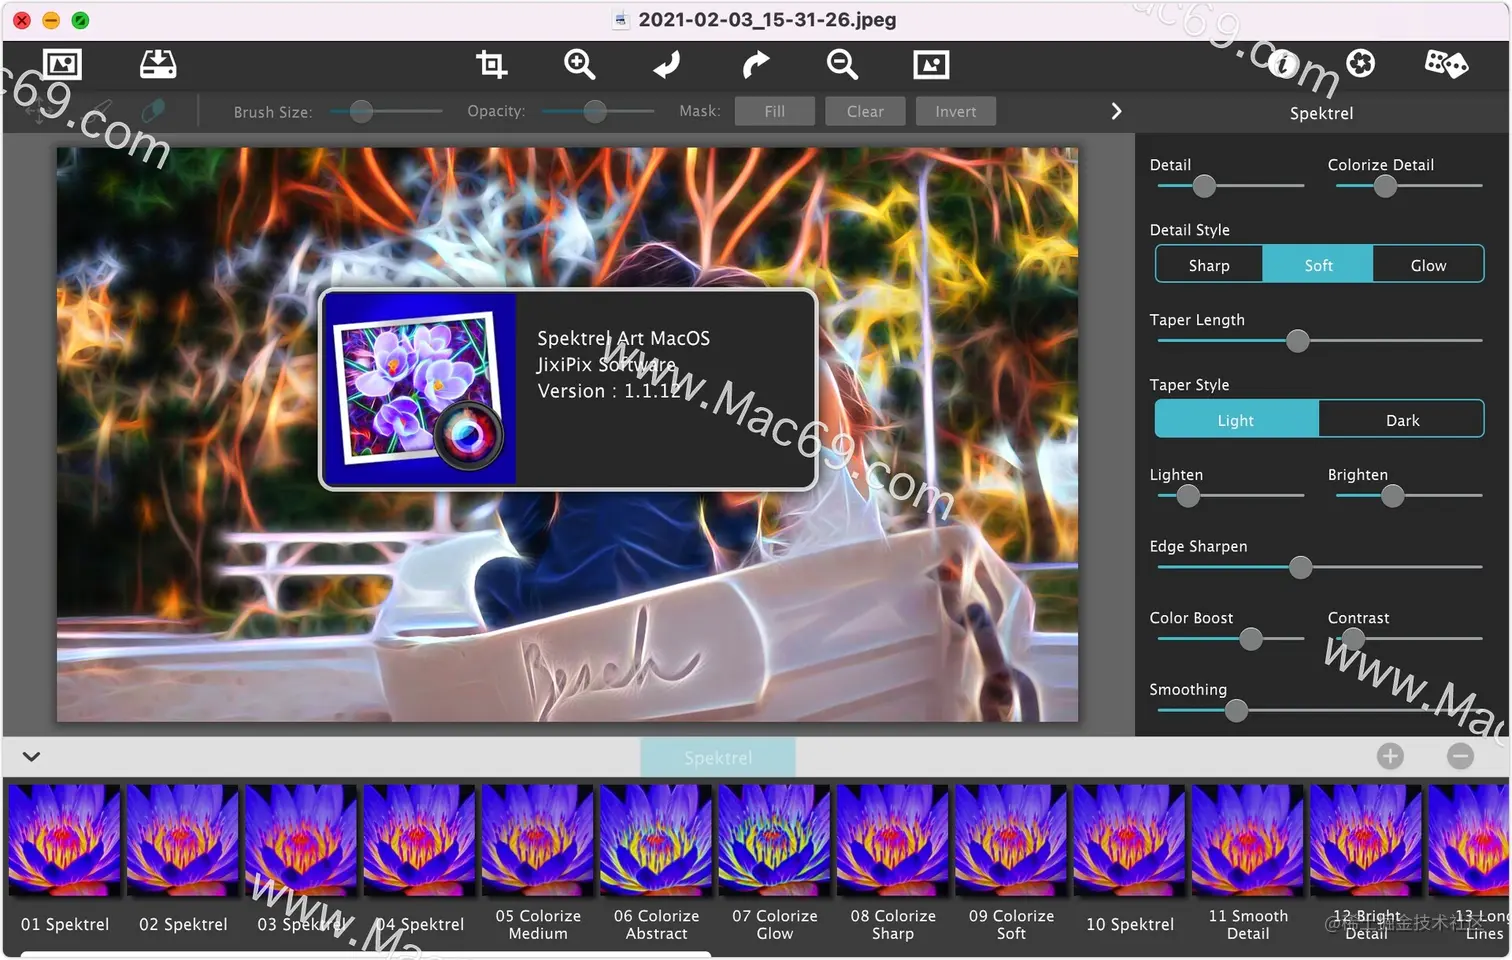The height and width of the screenshot is (960, 1512).
Task: Fill the mask
Action: point(774,111)
